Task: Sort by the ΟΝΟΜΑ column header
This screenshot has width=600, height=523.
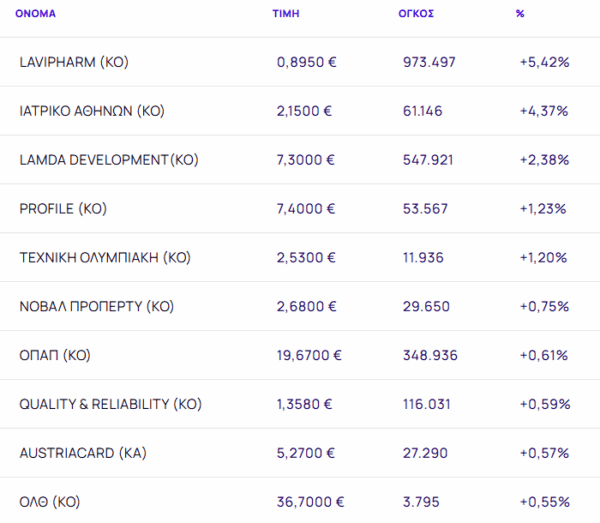Action: pos(35,13)
